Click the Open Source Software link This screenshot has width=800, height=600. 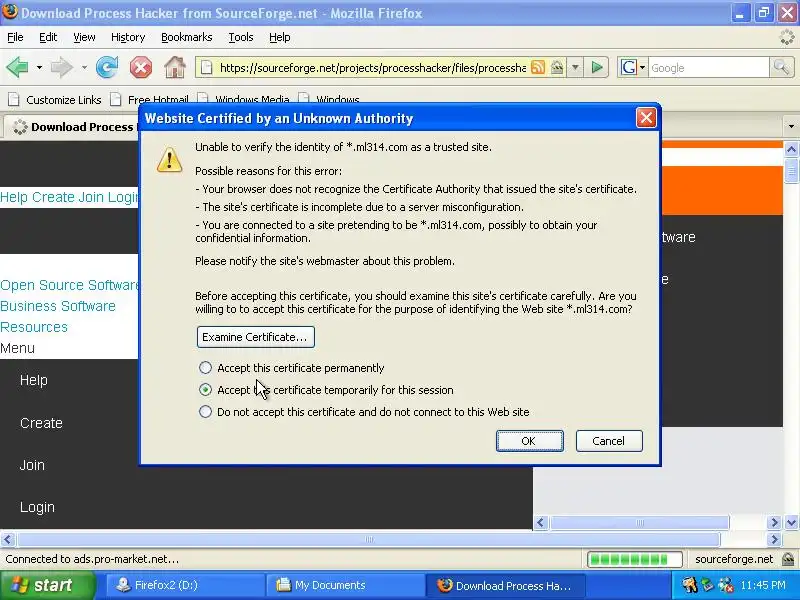[x=69, y=285]
